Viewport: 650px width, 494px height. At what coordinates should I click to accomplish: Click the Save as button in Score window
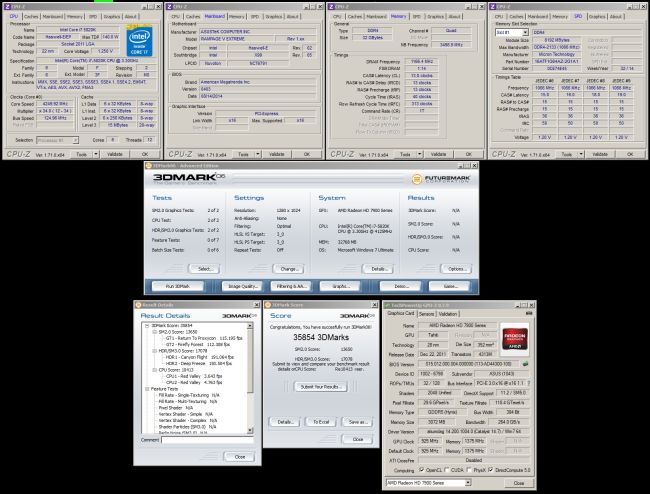[358, 422]
